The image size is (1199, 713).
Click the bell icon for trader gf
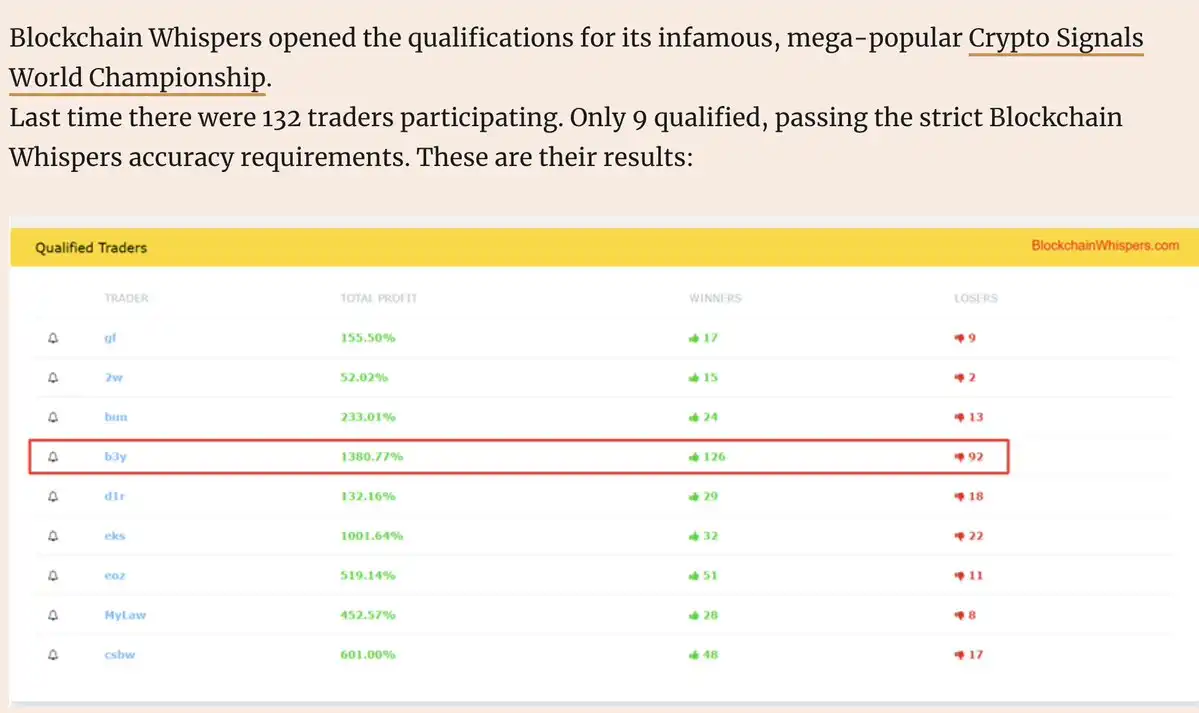(53, 338)
